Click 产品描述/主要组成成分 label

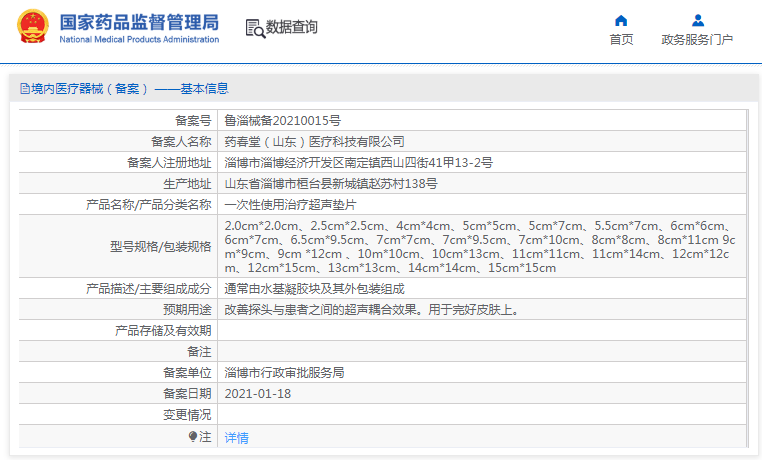(149, 289)
